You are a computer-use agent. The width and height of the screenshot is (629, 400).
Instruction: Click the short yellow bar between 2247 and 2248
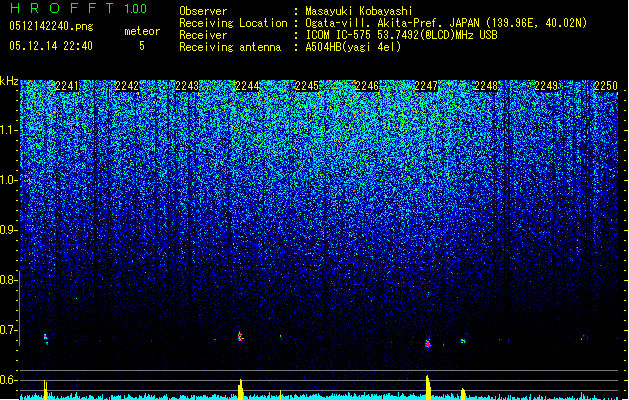tap(463, 394)
